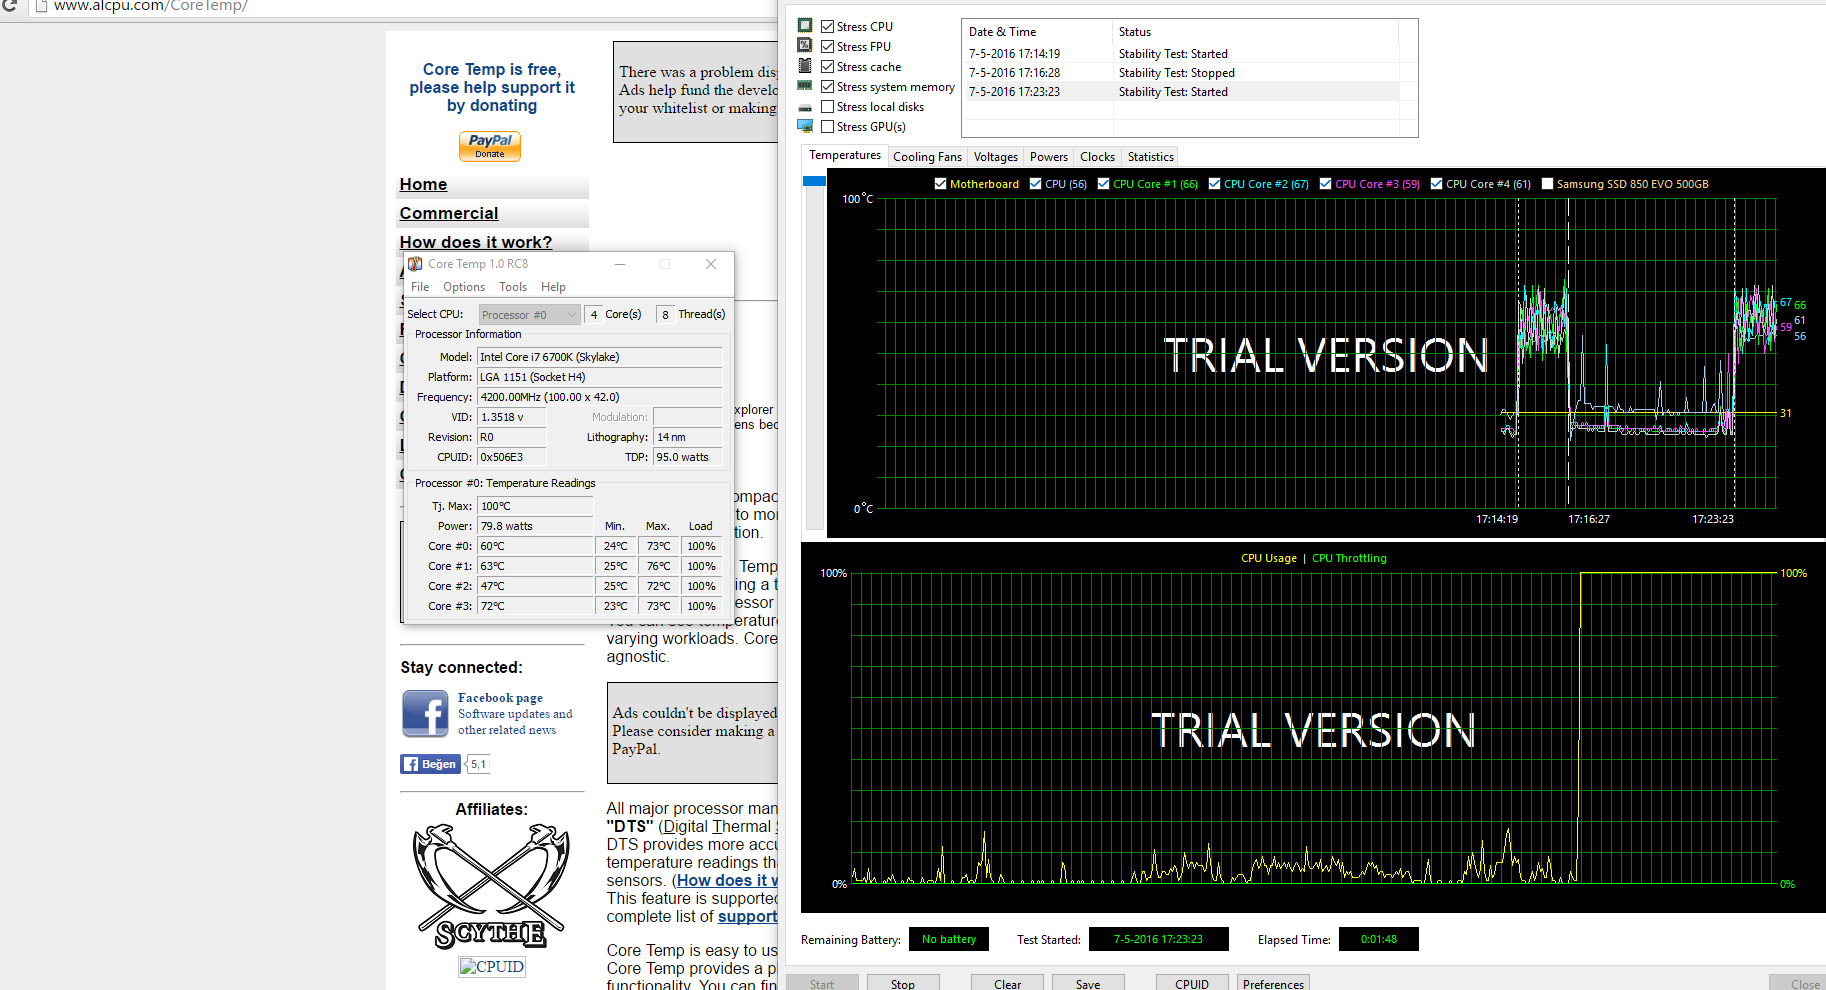Click the Stress cache icon
Screen dimensions: 1826x990
pyautogui.click(x=805, y=66)
